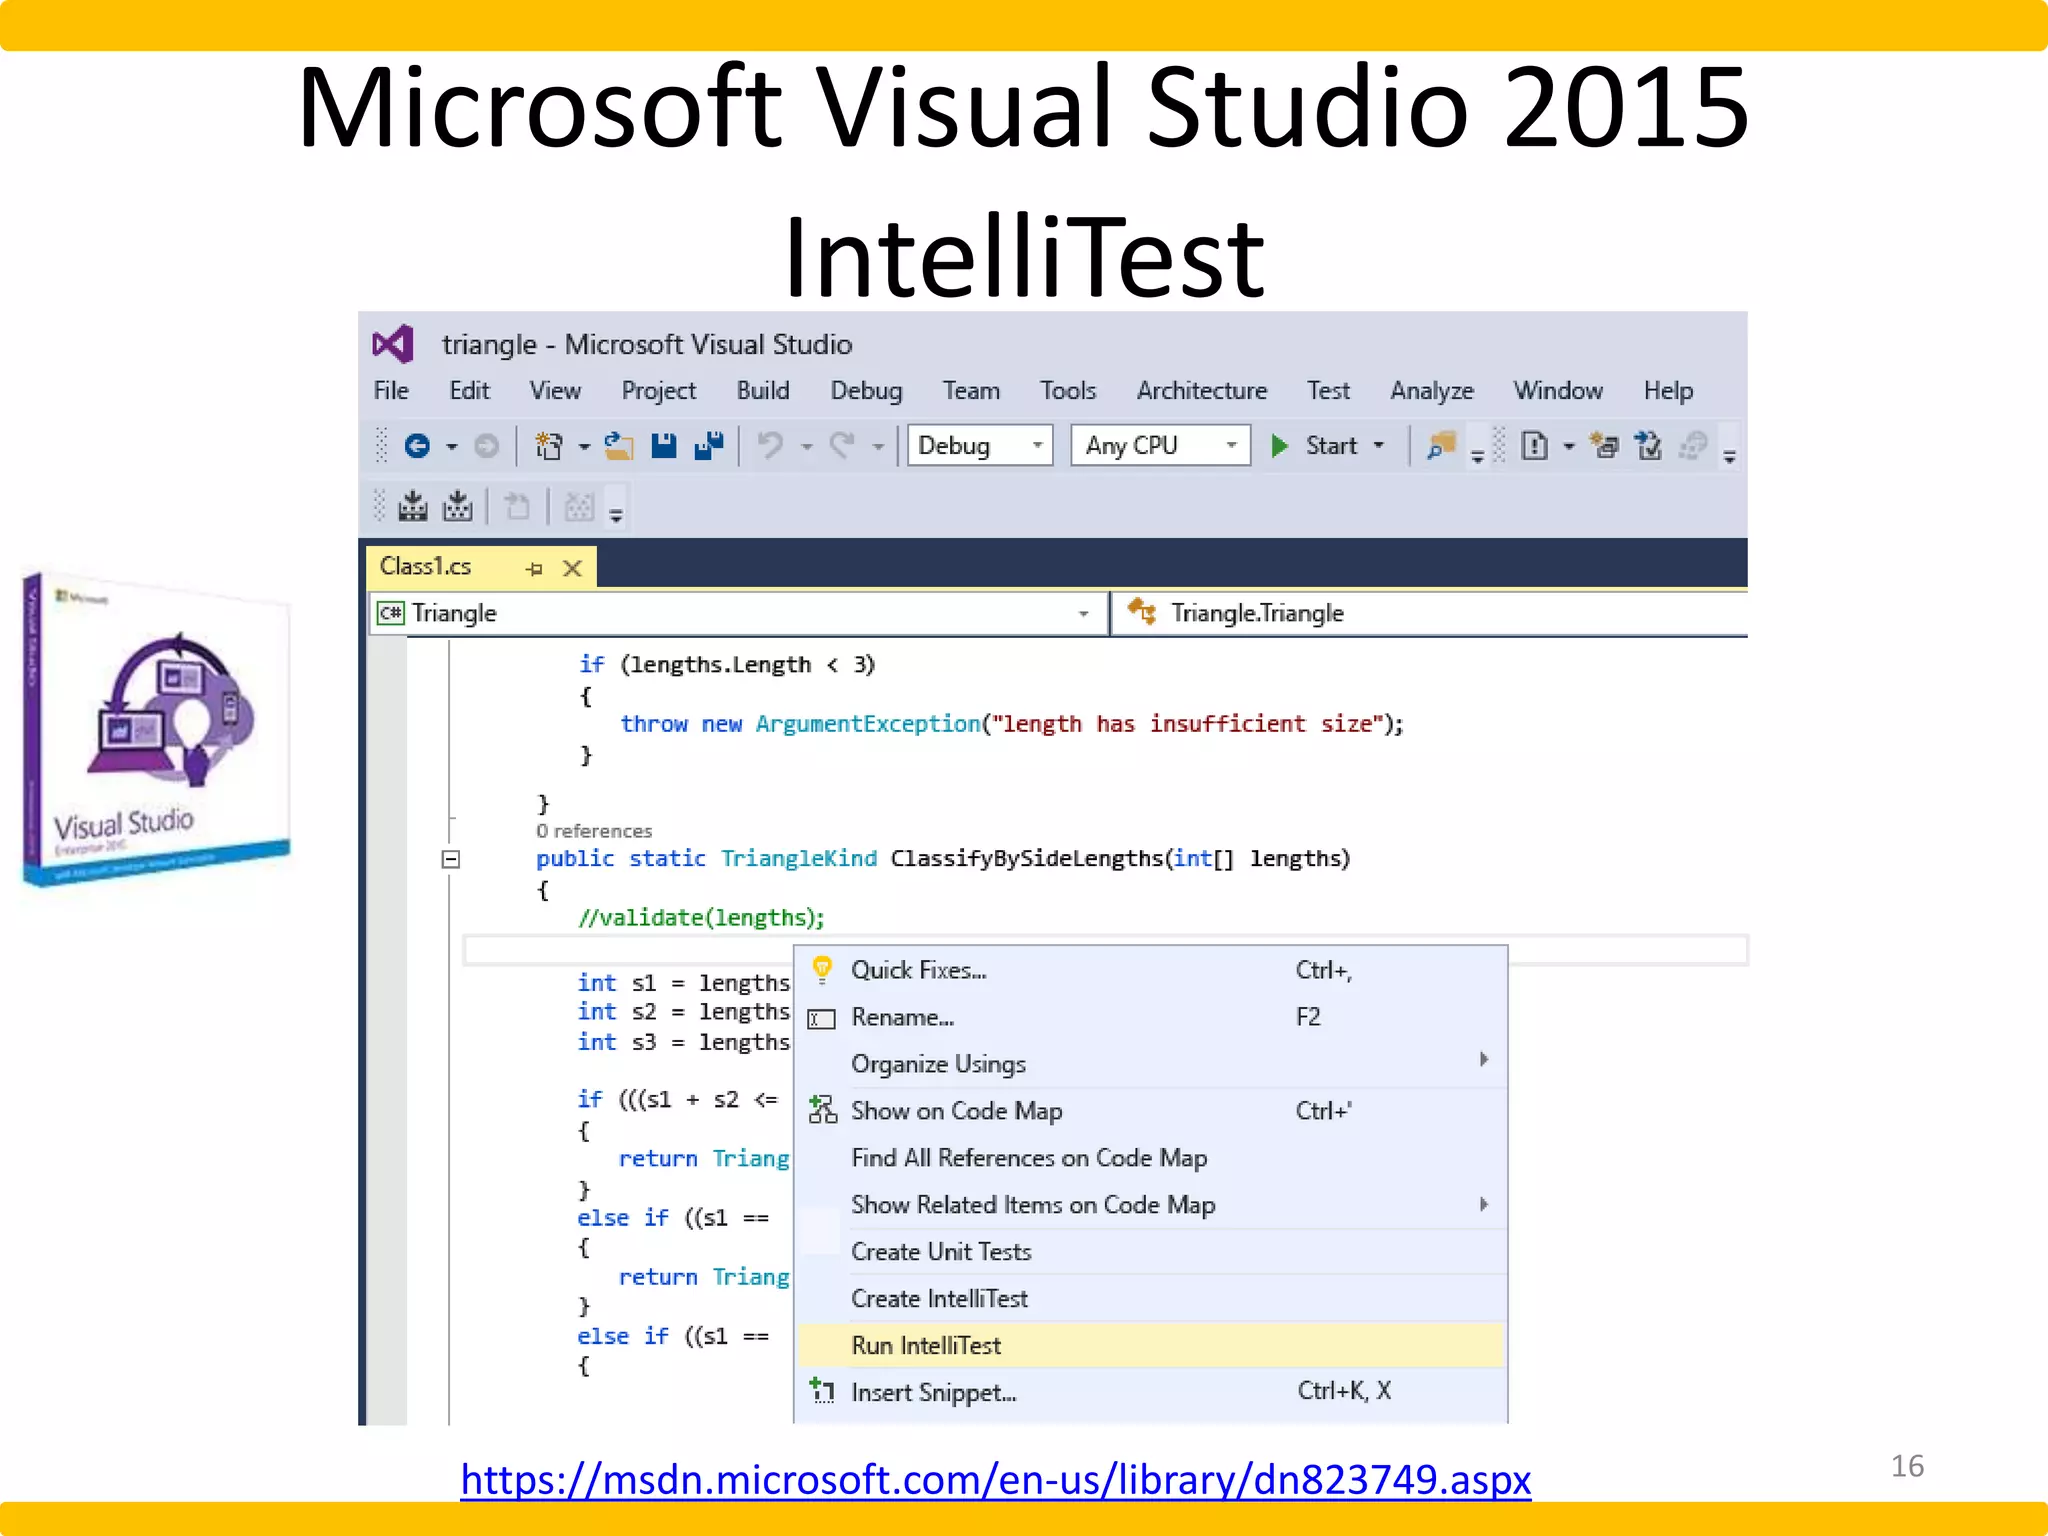The width and height of the screenshot is (2048, 1536).
Task: Close the Class1.cs tab
Action: point(573,568)
